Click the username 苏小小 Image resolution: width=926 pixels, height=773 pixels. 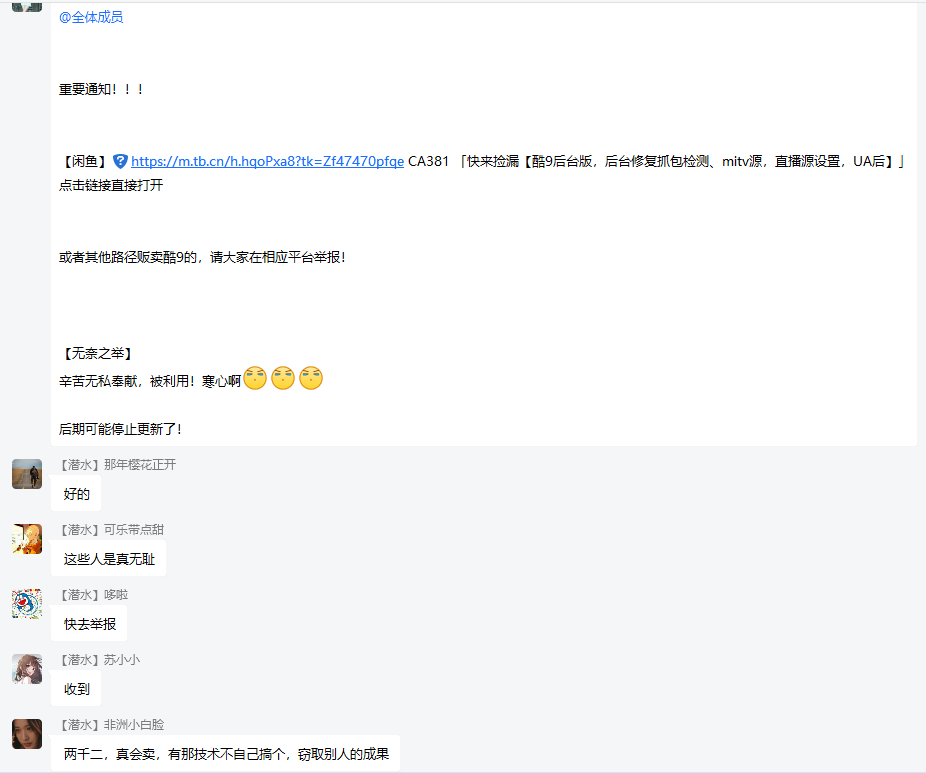click(x=122, y=660)
